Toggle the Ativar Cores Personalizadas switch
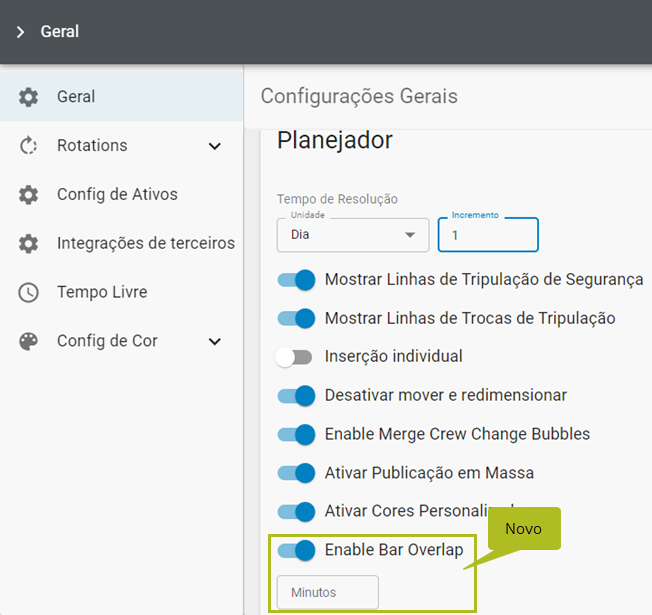 pos(296,511)
